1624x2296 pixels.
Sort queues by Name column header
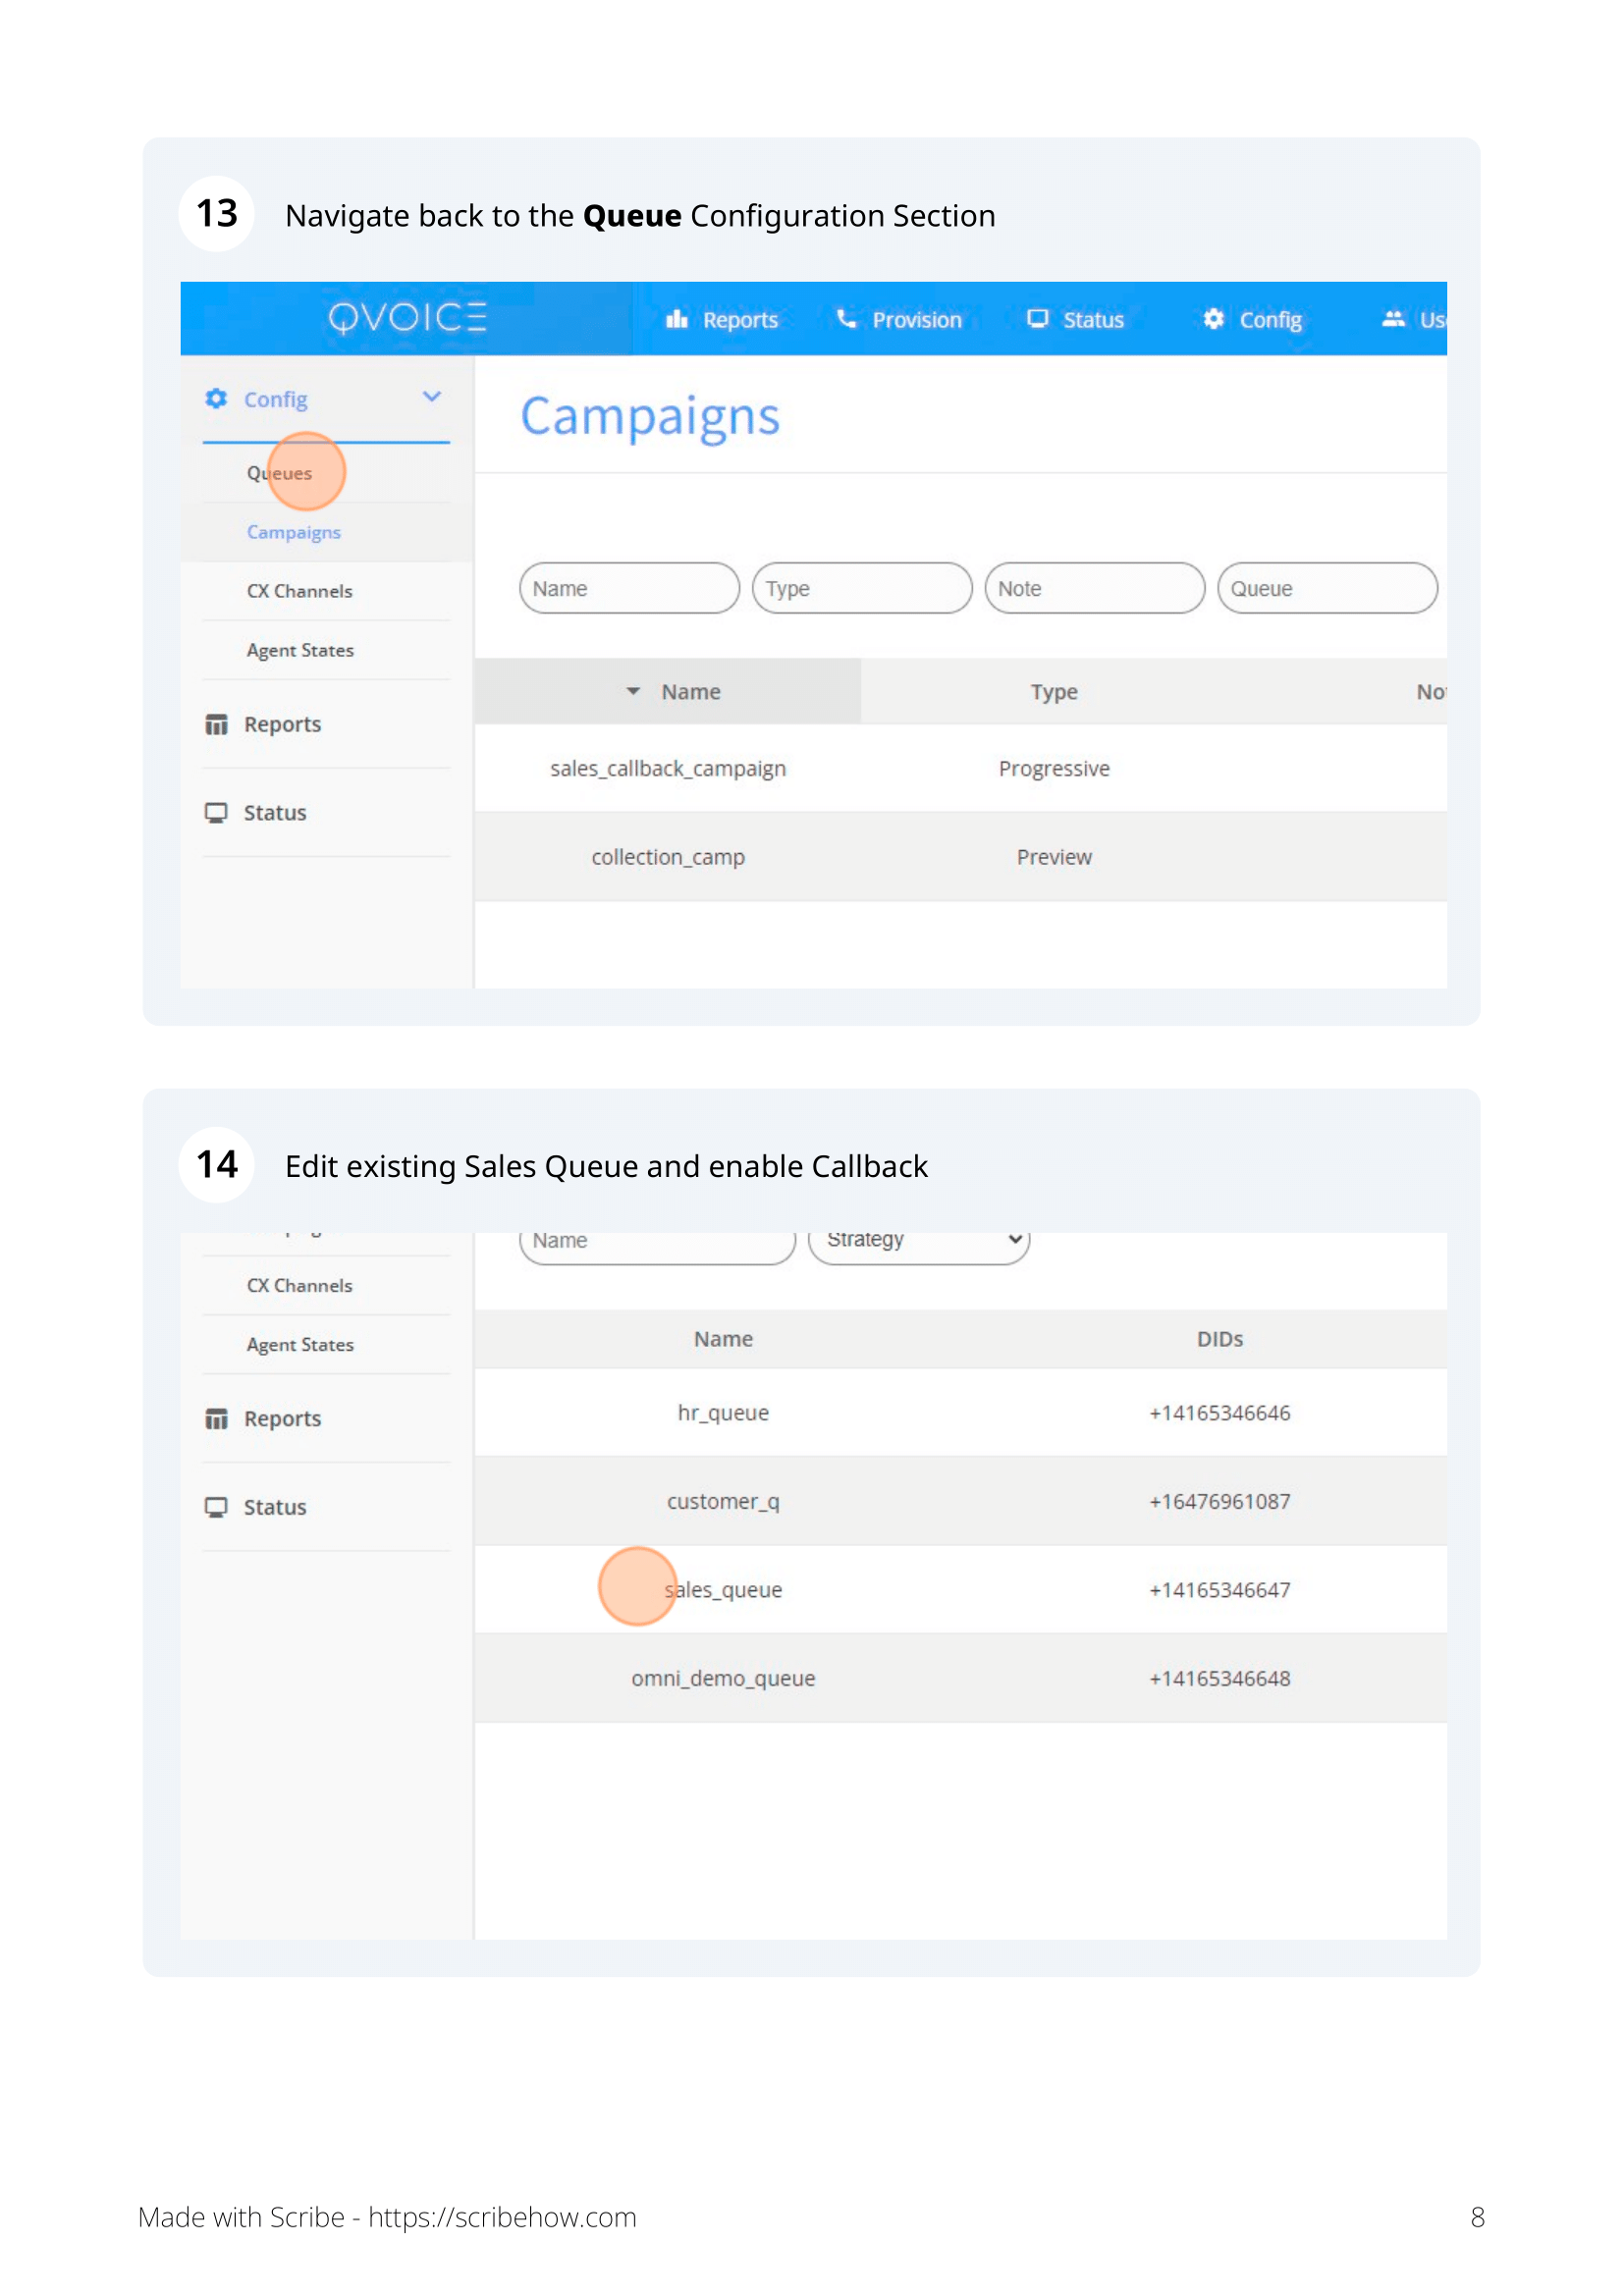tap(723, 1339)
